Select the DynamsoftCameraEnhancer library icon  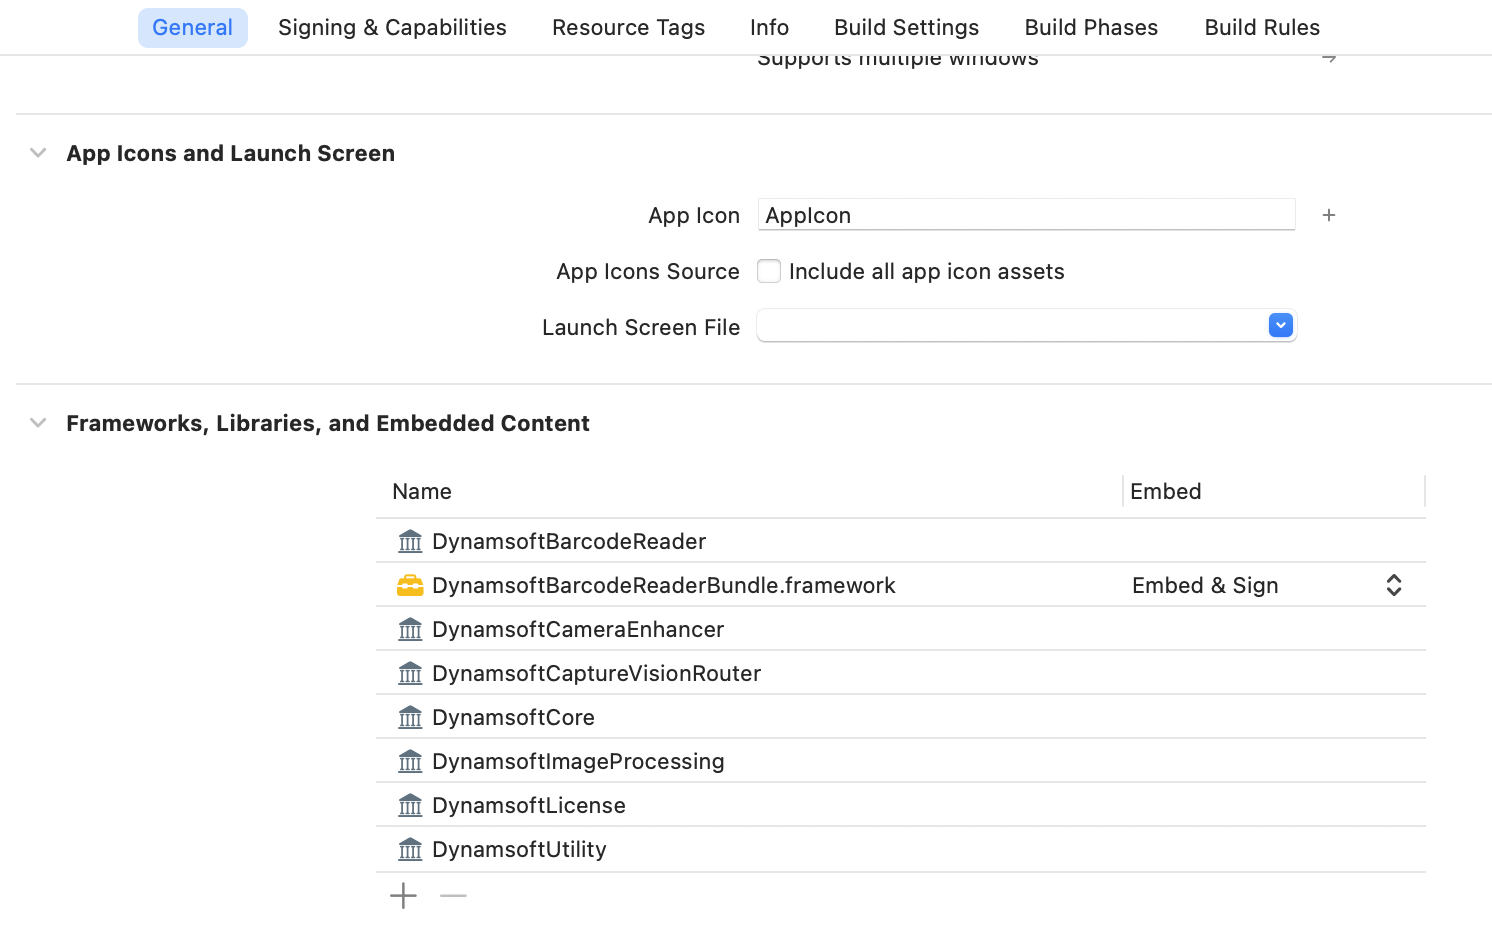(410, 629)
